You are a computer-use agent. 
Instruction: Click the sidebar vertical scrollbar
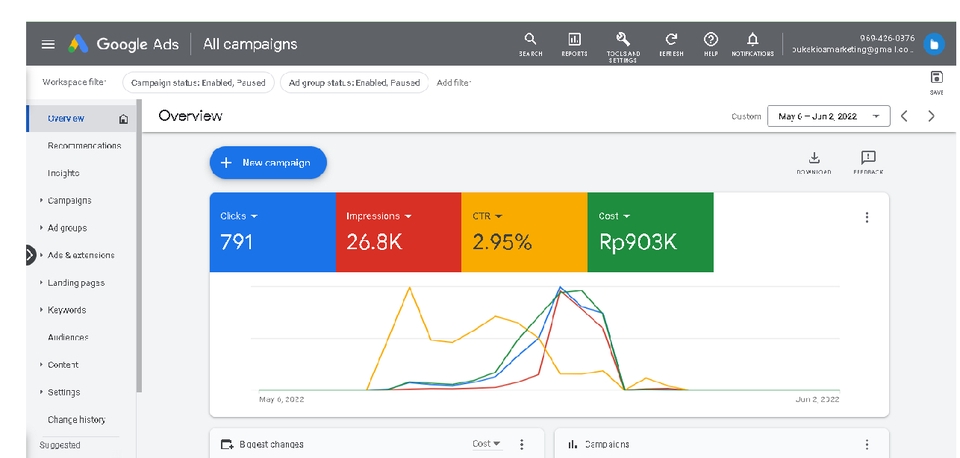point(140,245)
